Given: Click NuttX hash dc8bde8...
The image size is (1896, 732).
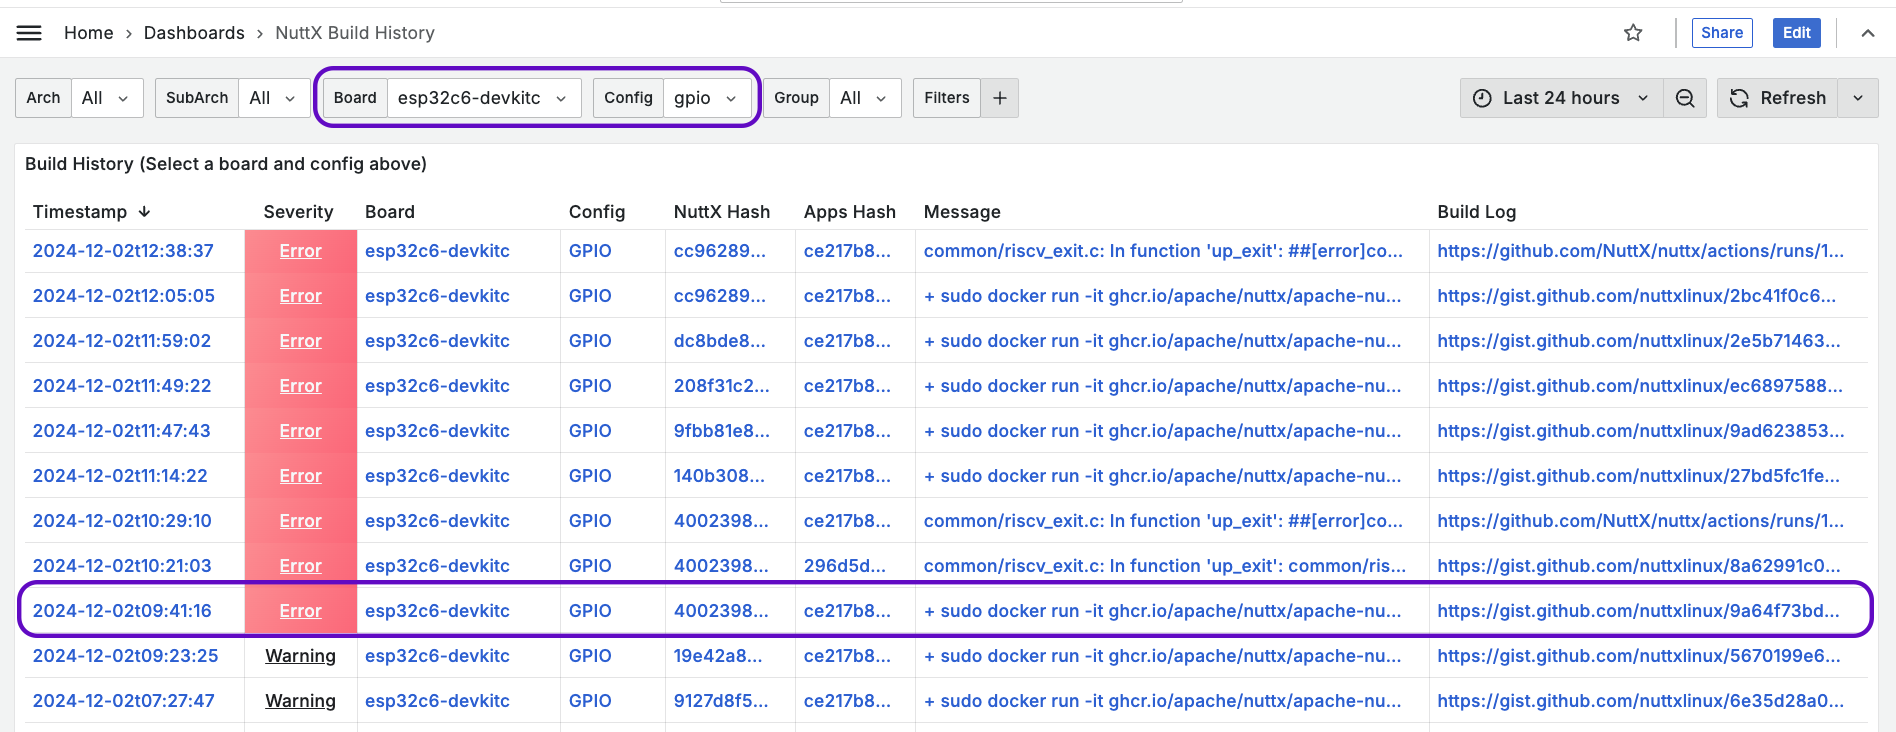Looking at the screenshot, I should (720, 341).
